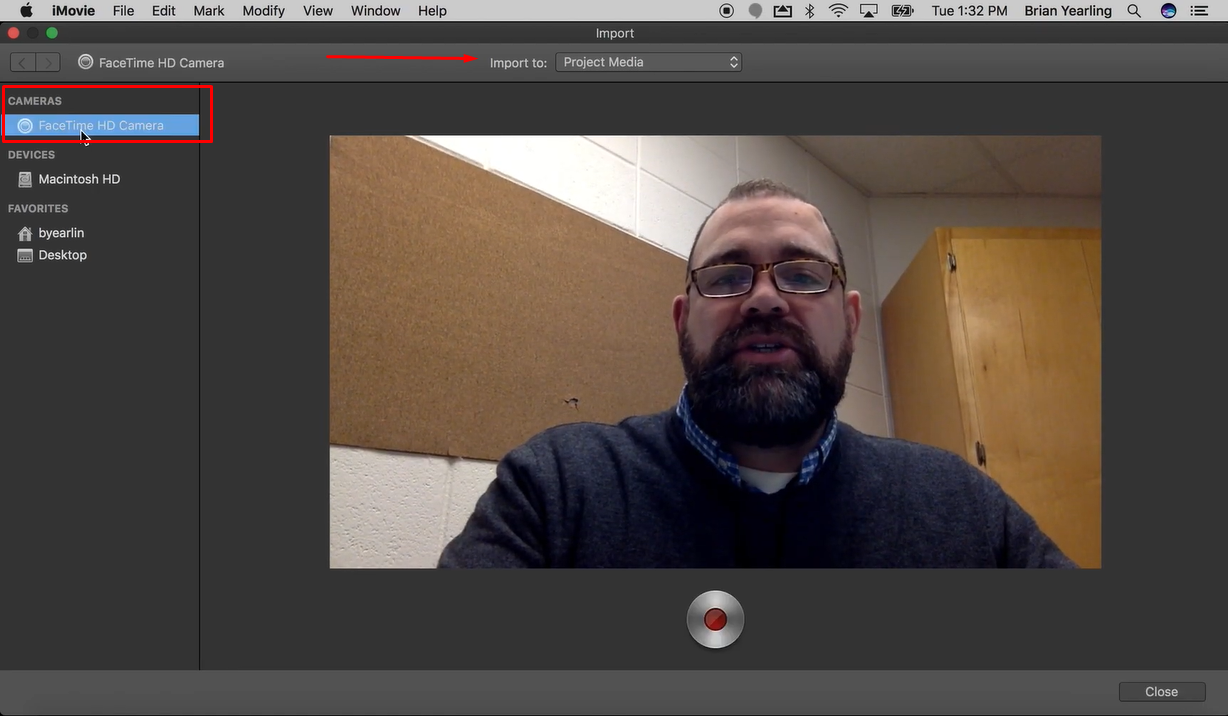The height and width of the screenshot is (716, 1228).
Task: Click the screen mirroring menu bar icon
Action: point(868,11)
